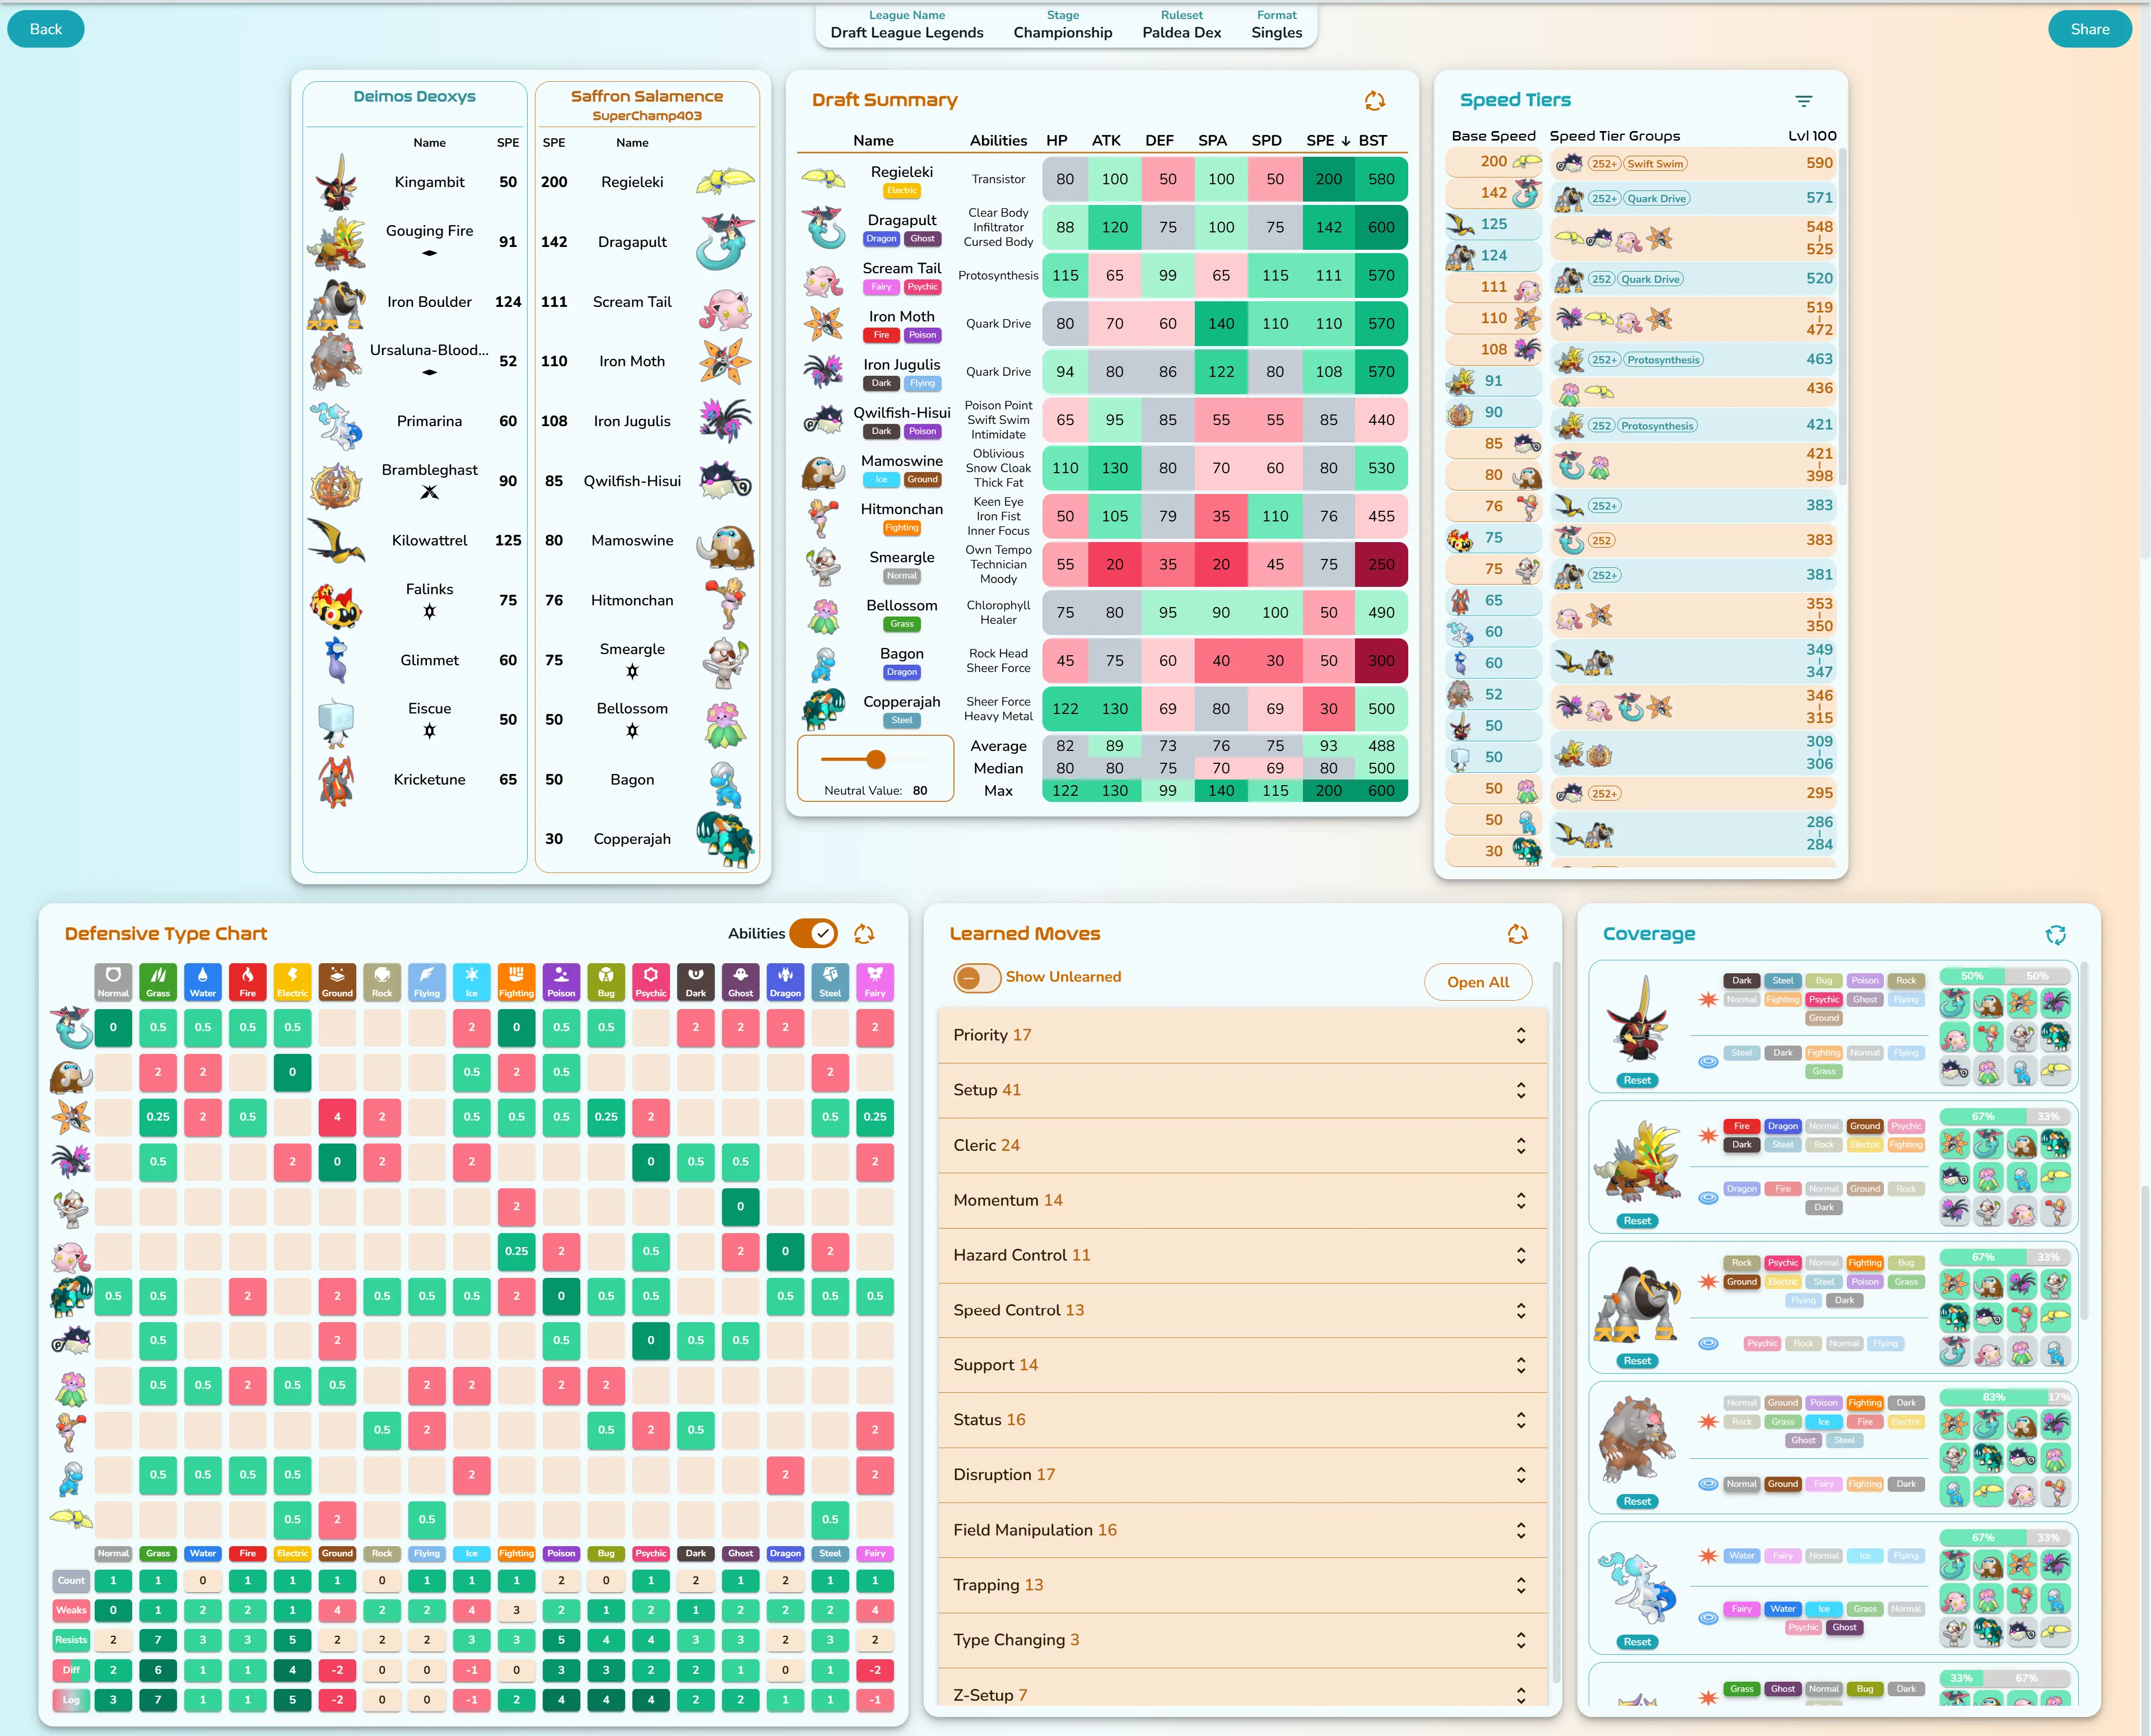The width and height of the screenshot is (2151, 1736).
Task: Click the Coverage panel refresh icon
Action: [x=2055, y=935]
